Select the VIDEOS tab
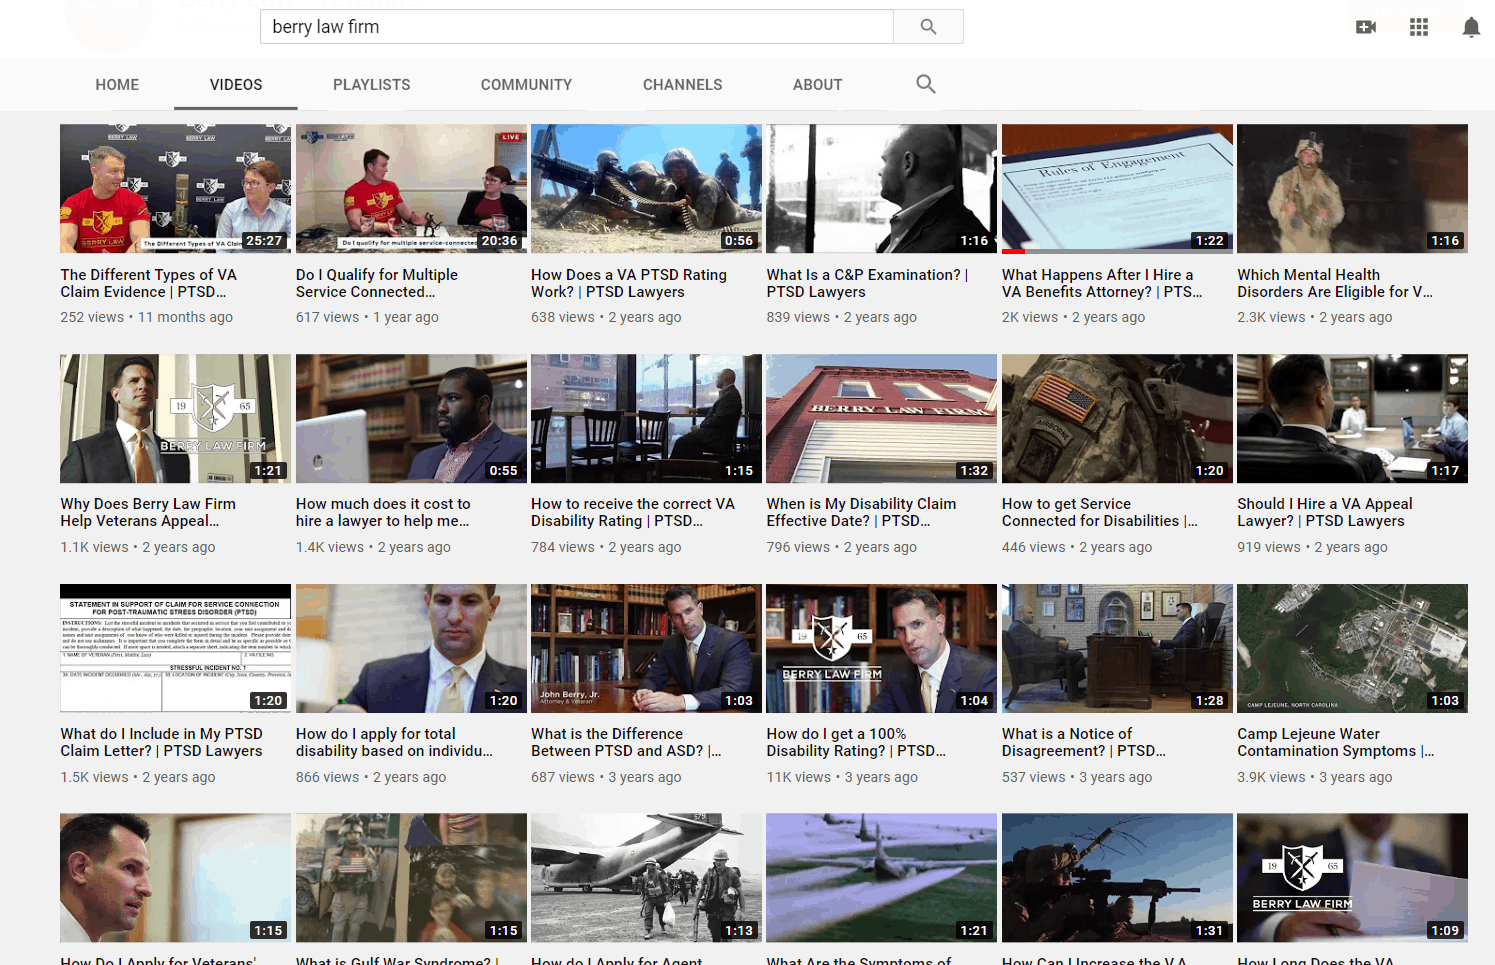The image size is (1495, 965). click(236, 85)
